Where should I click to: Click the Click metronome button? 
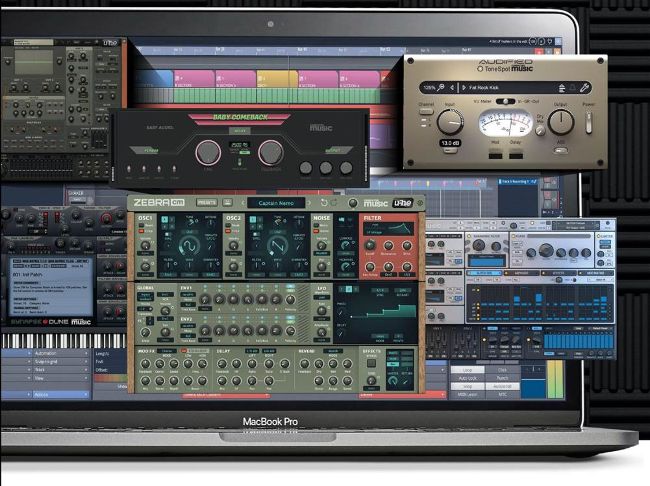pos(502,370)
